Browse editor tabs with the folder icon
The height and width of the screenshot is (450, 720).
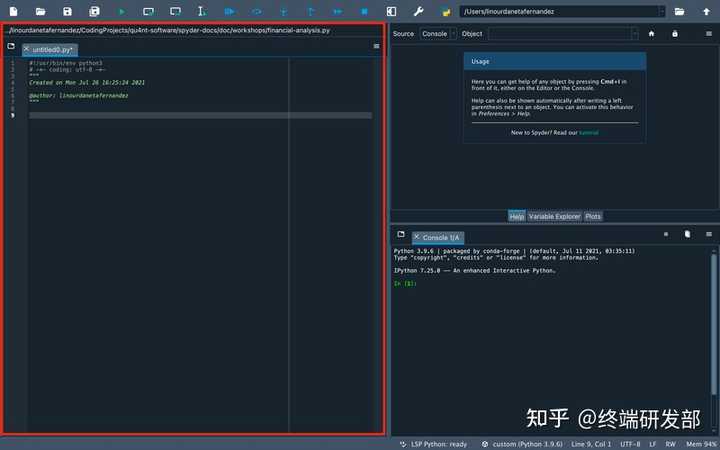point(11,46)
